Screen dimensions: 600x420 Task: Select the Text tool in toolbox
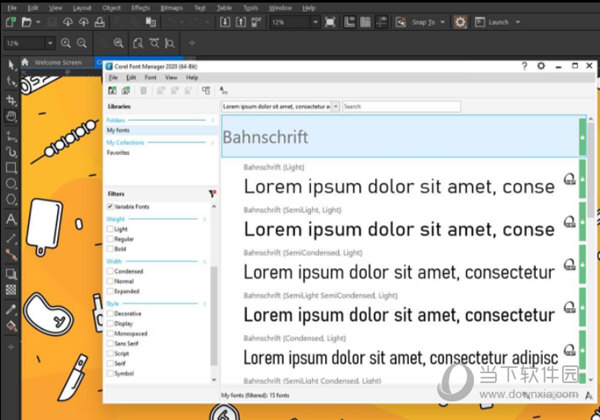[x=11, y=219]
